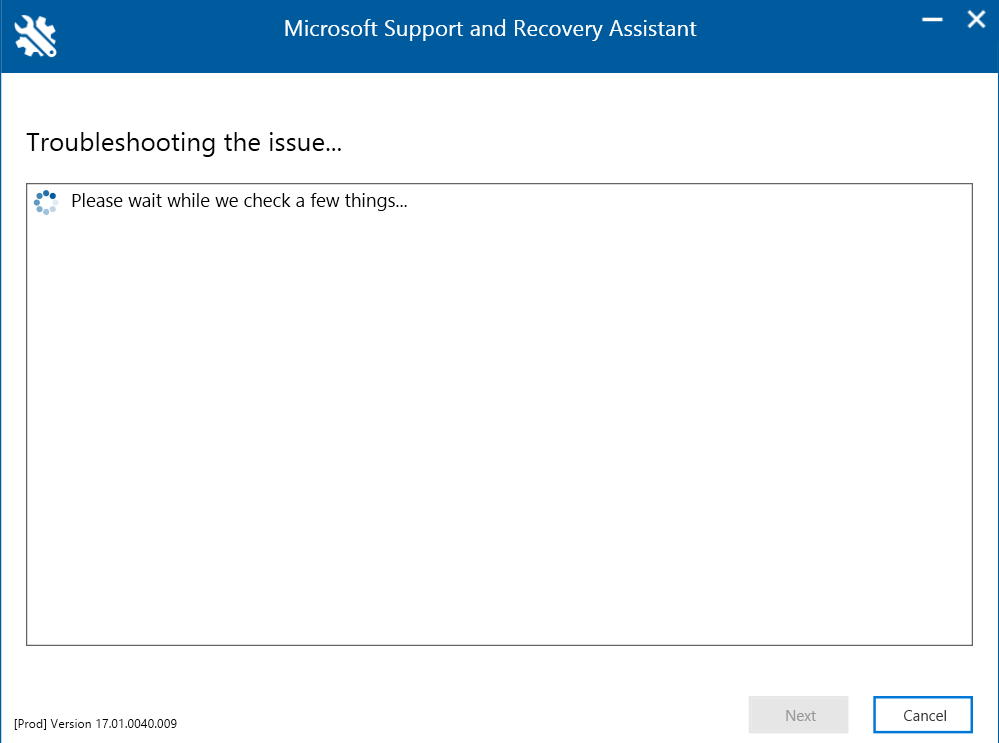
Task: Click the 'Troubleshooting the issue...' heading
Action: tap(184, 142)
